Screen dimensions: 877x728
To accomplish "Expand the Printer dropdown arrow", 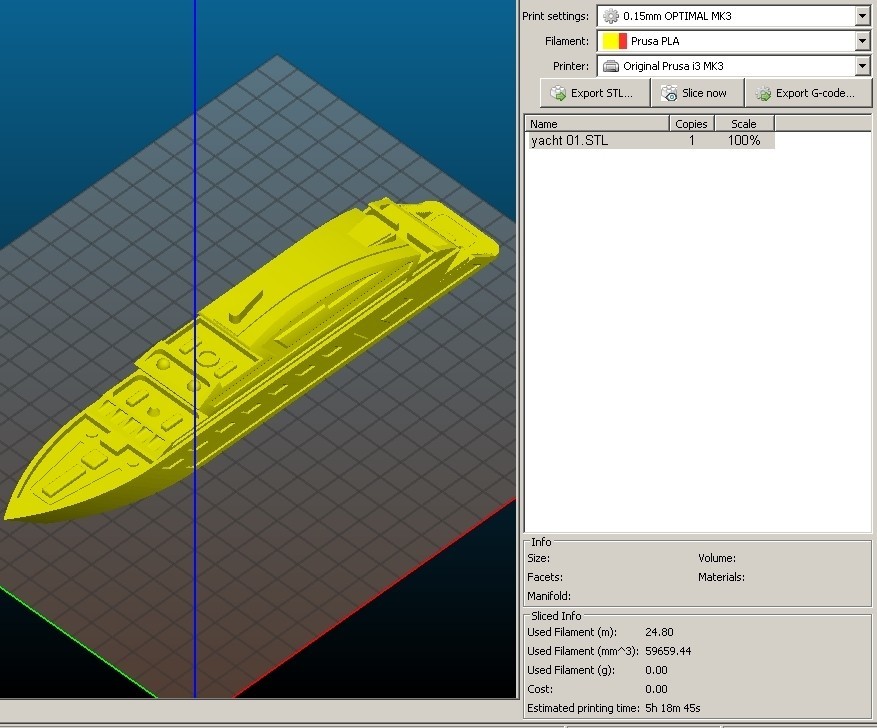I will (862, 67).
